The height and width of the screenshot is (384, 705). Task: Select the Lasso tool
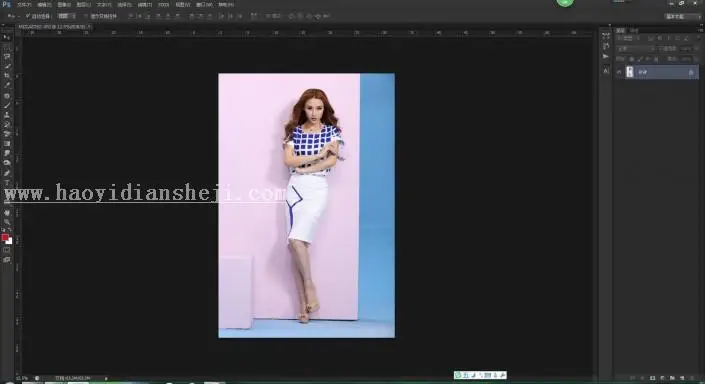7,57
